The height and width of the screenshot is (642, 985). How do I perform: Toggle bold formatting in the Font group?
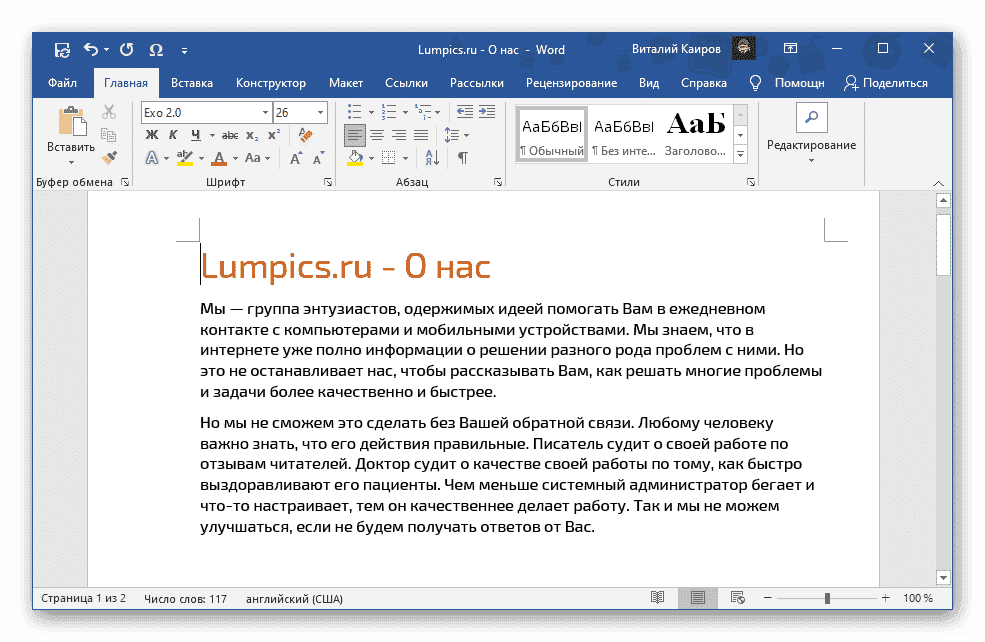[x=153, y=134]
